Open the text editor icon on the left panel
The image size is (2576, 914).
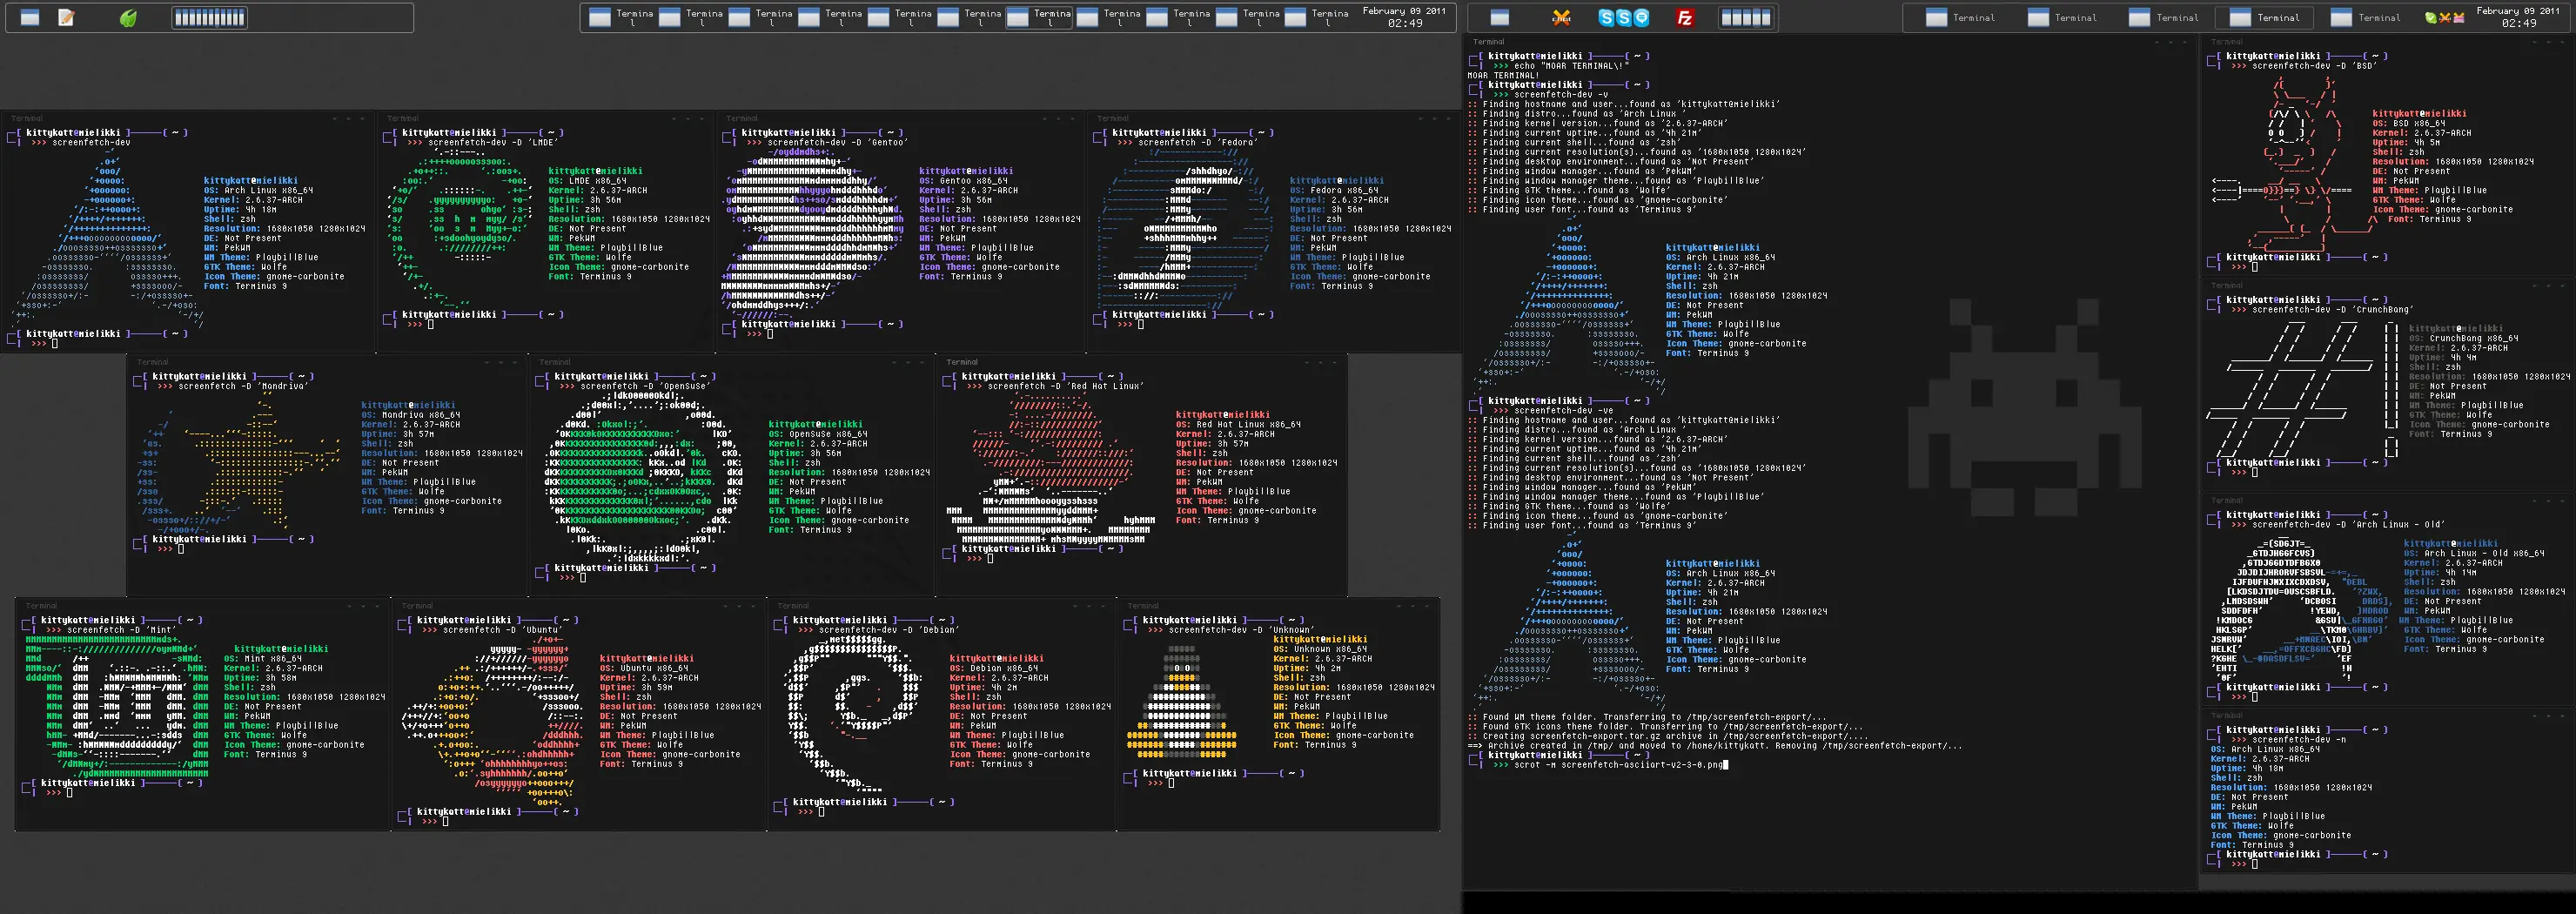tap(66, 17)
